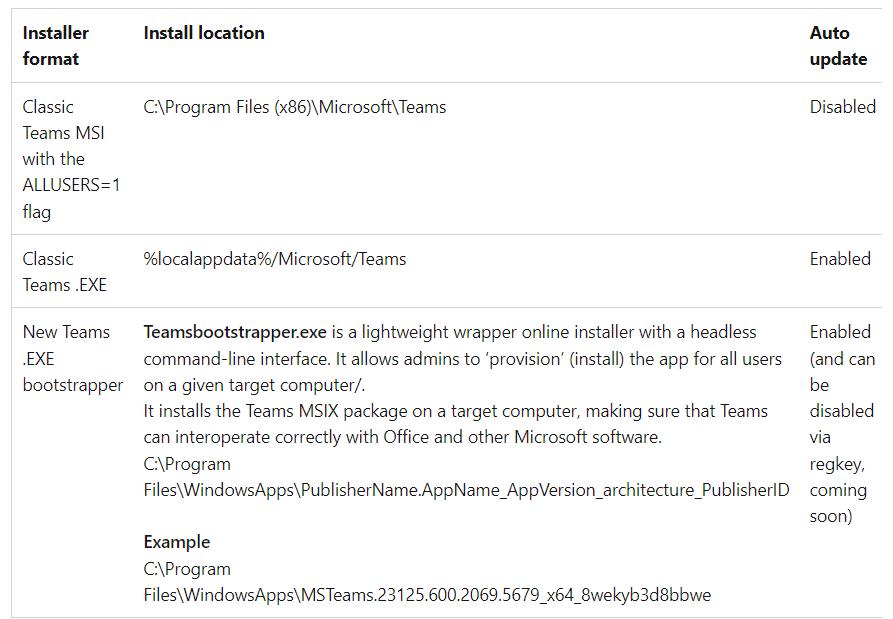Click the 'on a given target computer' line
The image size is (893, 619).
pyautogui.click(x=254, y=386)
